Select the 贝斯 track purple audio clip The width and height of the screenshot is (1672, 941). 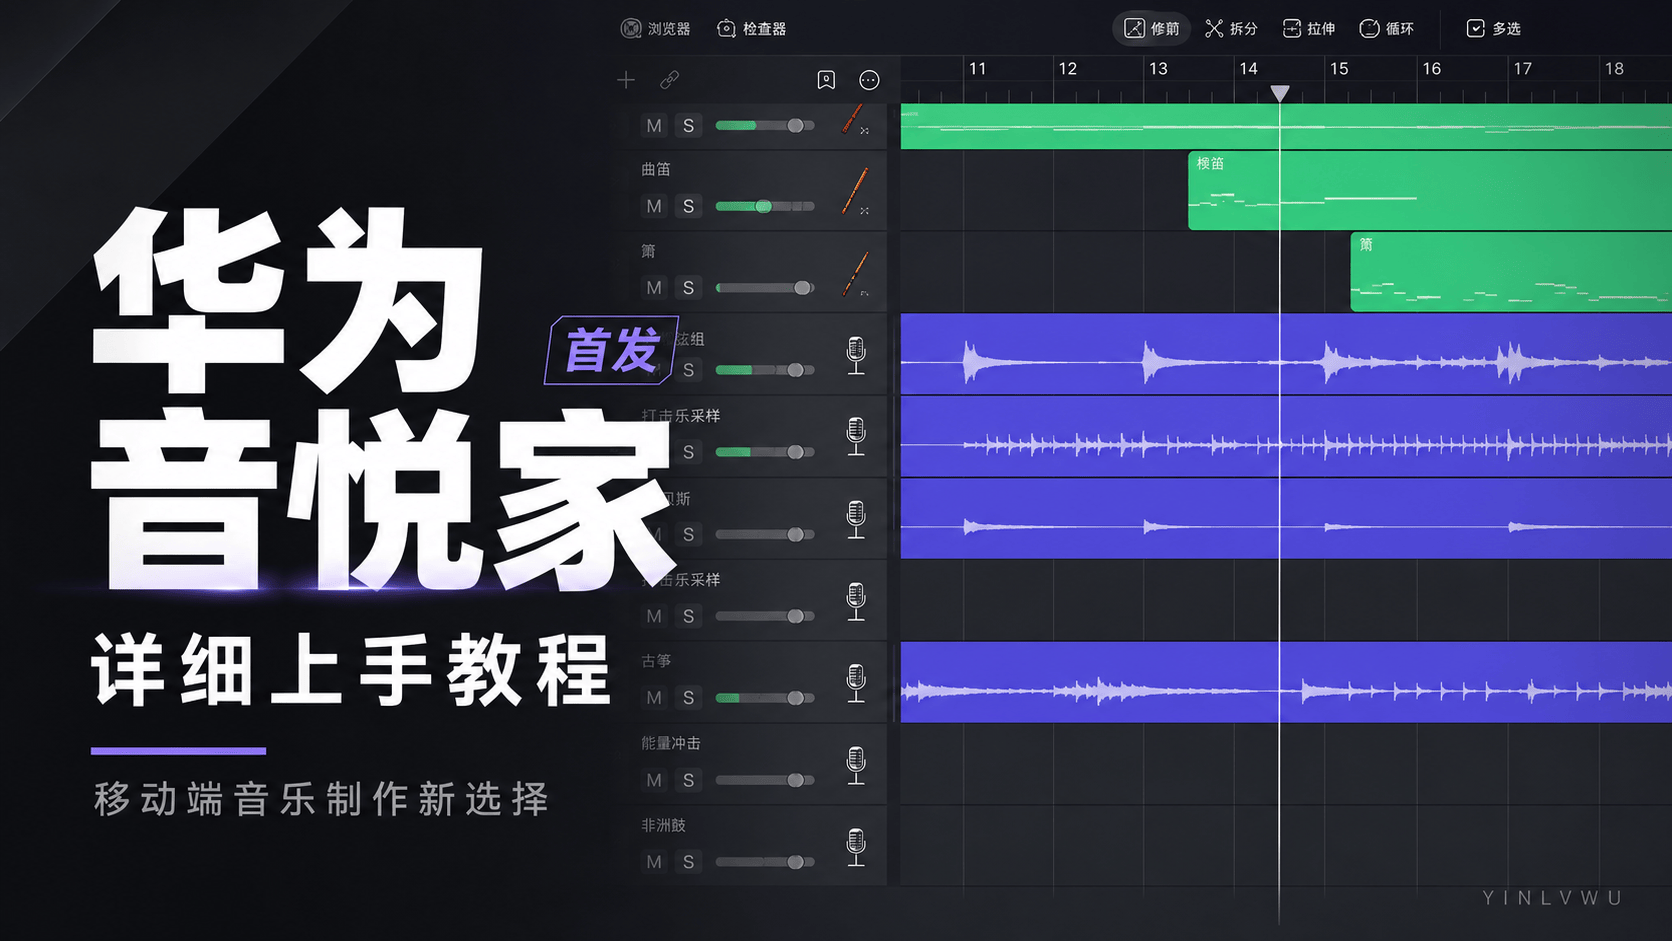click(x=1286, y=518)
